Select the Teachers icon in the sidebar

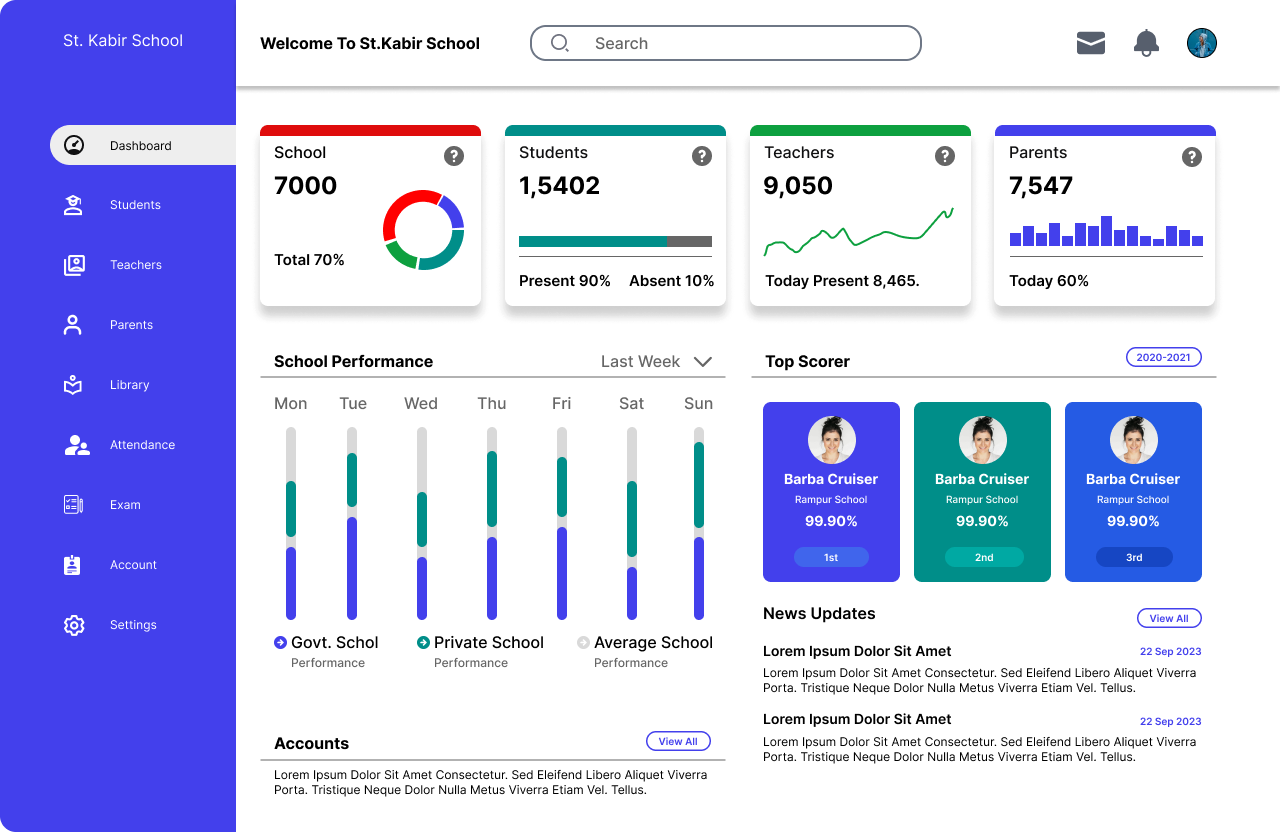coord(74,265)
